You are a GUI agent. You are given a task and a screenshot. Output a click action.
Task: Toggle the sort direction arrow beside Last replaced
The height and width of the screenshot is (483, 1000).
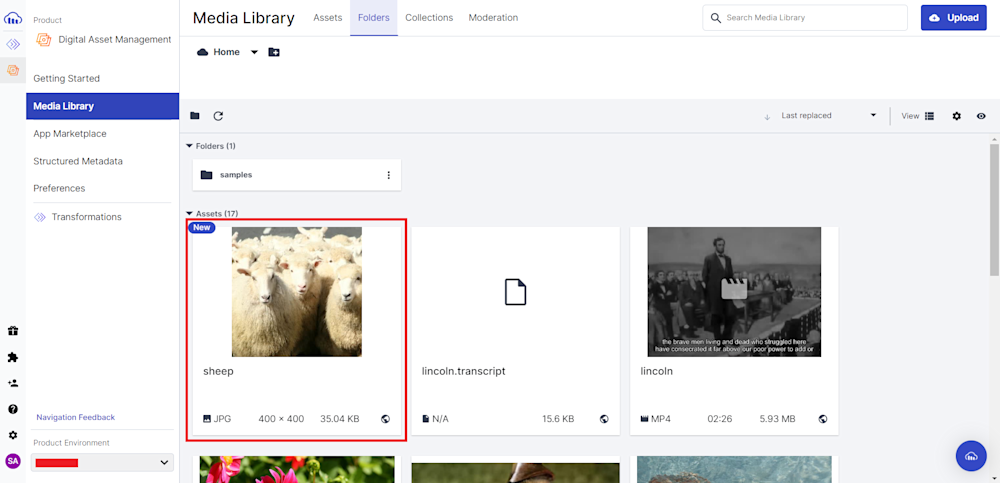(767, 117)
